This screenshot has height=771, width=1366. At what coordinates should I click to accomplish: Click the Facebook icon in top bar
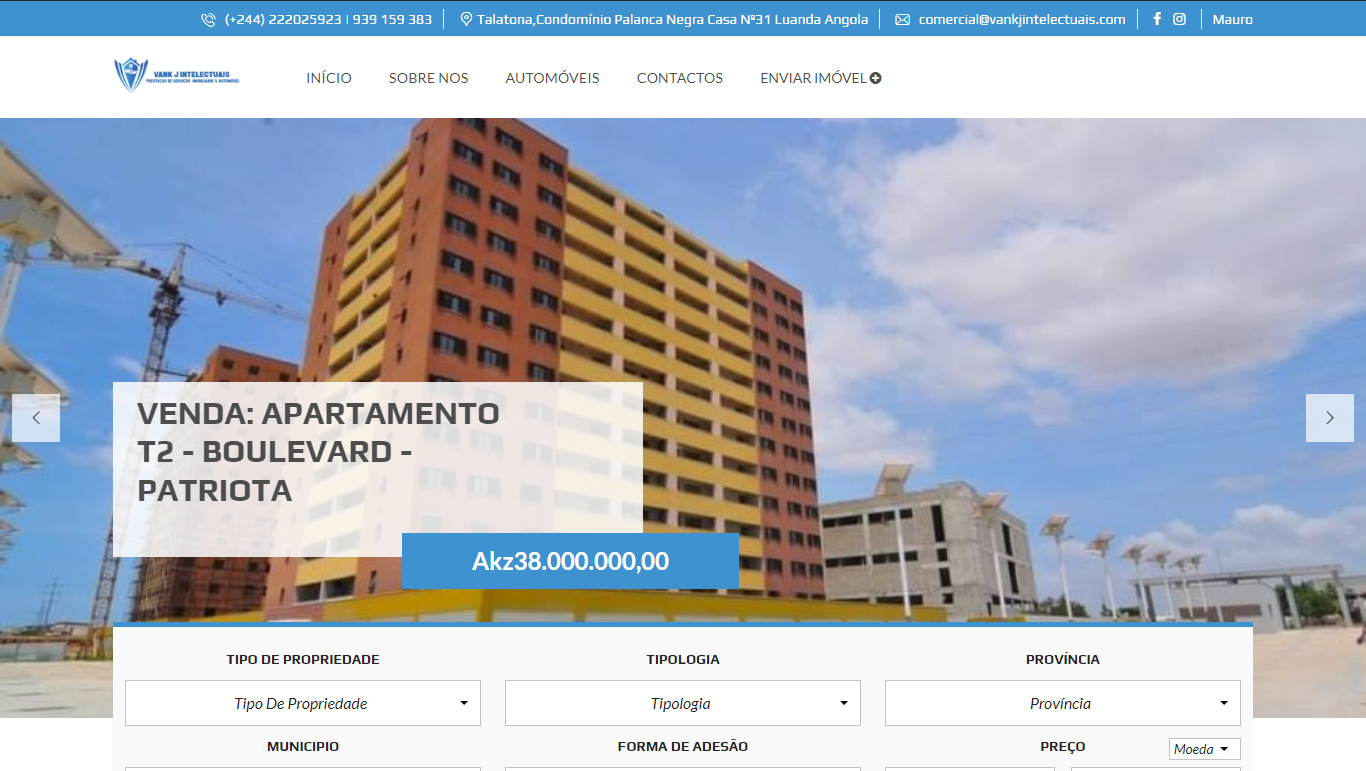(x=1157, y=19)
